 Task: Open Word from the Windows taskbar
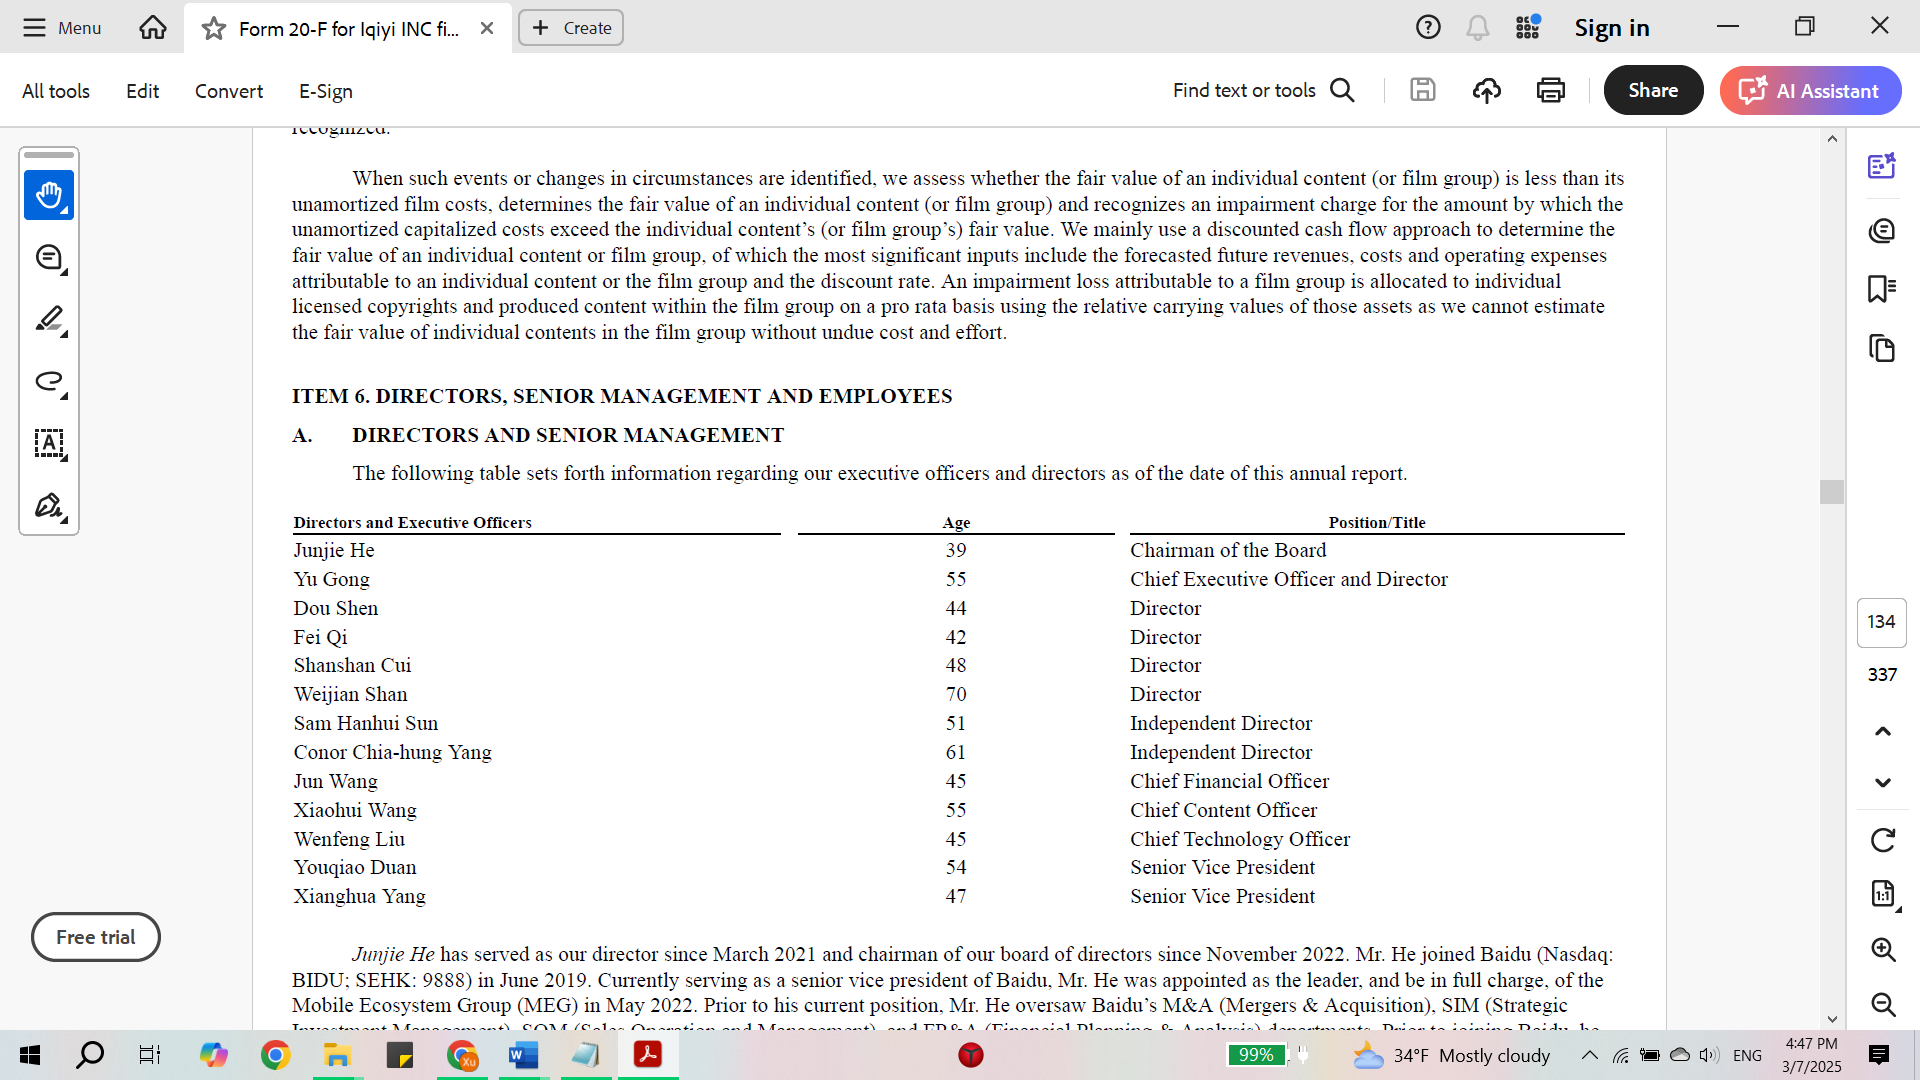[x=523, y=1055]
